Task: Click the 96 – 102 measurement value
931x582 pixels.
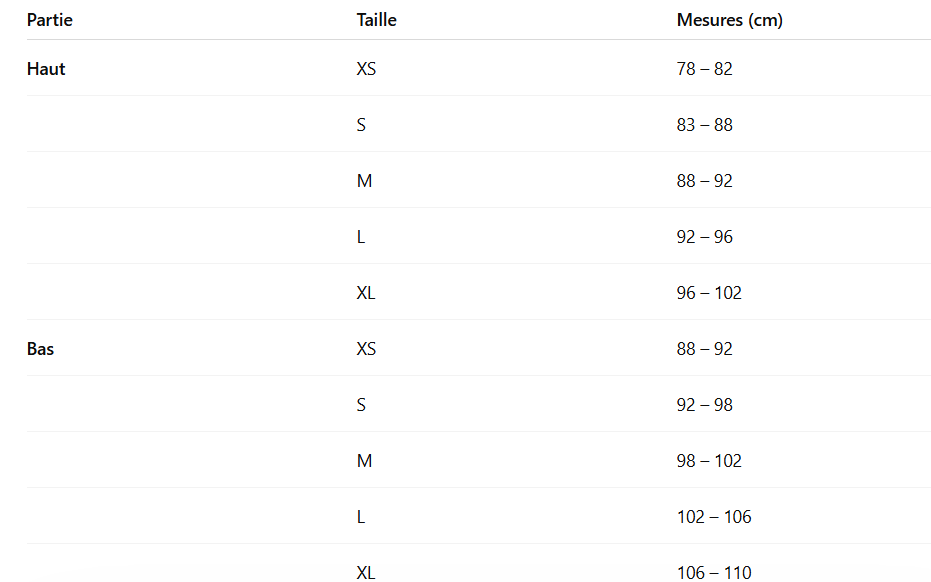Action: tap(709, 293)
